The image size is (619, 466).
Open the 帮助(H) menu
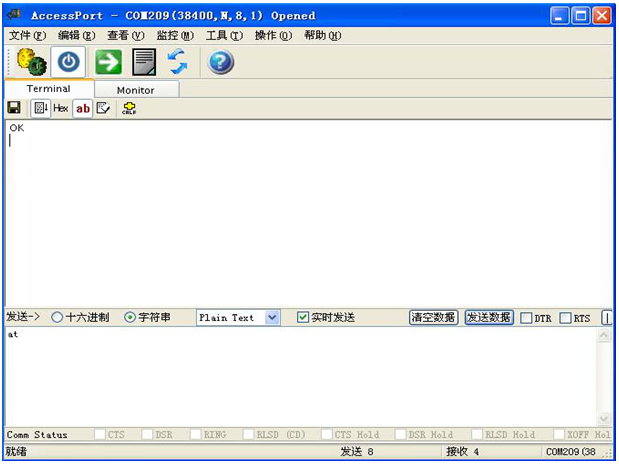[323, 36]
